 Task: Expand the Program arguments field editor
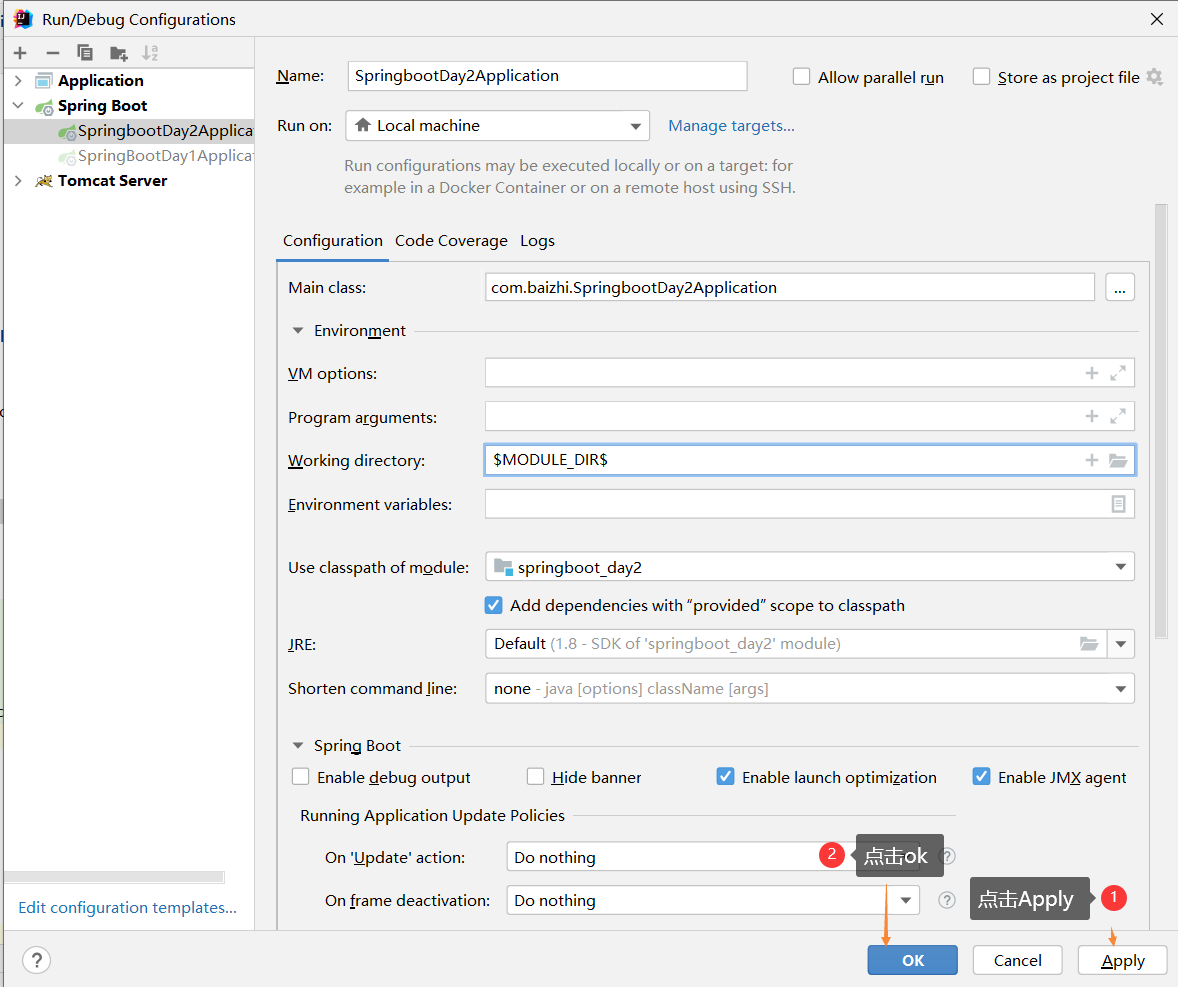coord(1118,416)
